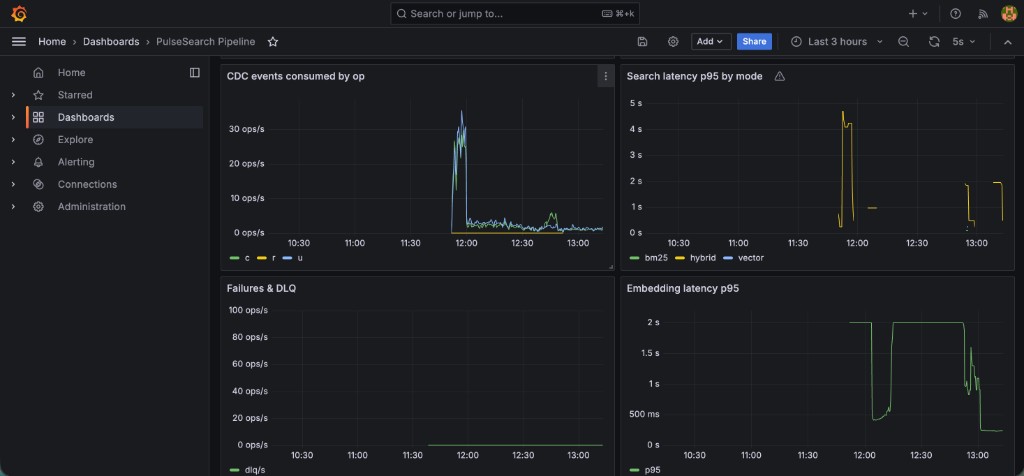Click Search latency p95 by mode title
Viewport: 1024px width, 476px height.
tap(694, 76)
